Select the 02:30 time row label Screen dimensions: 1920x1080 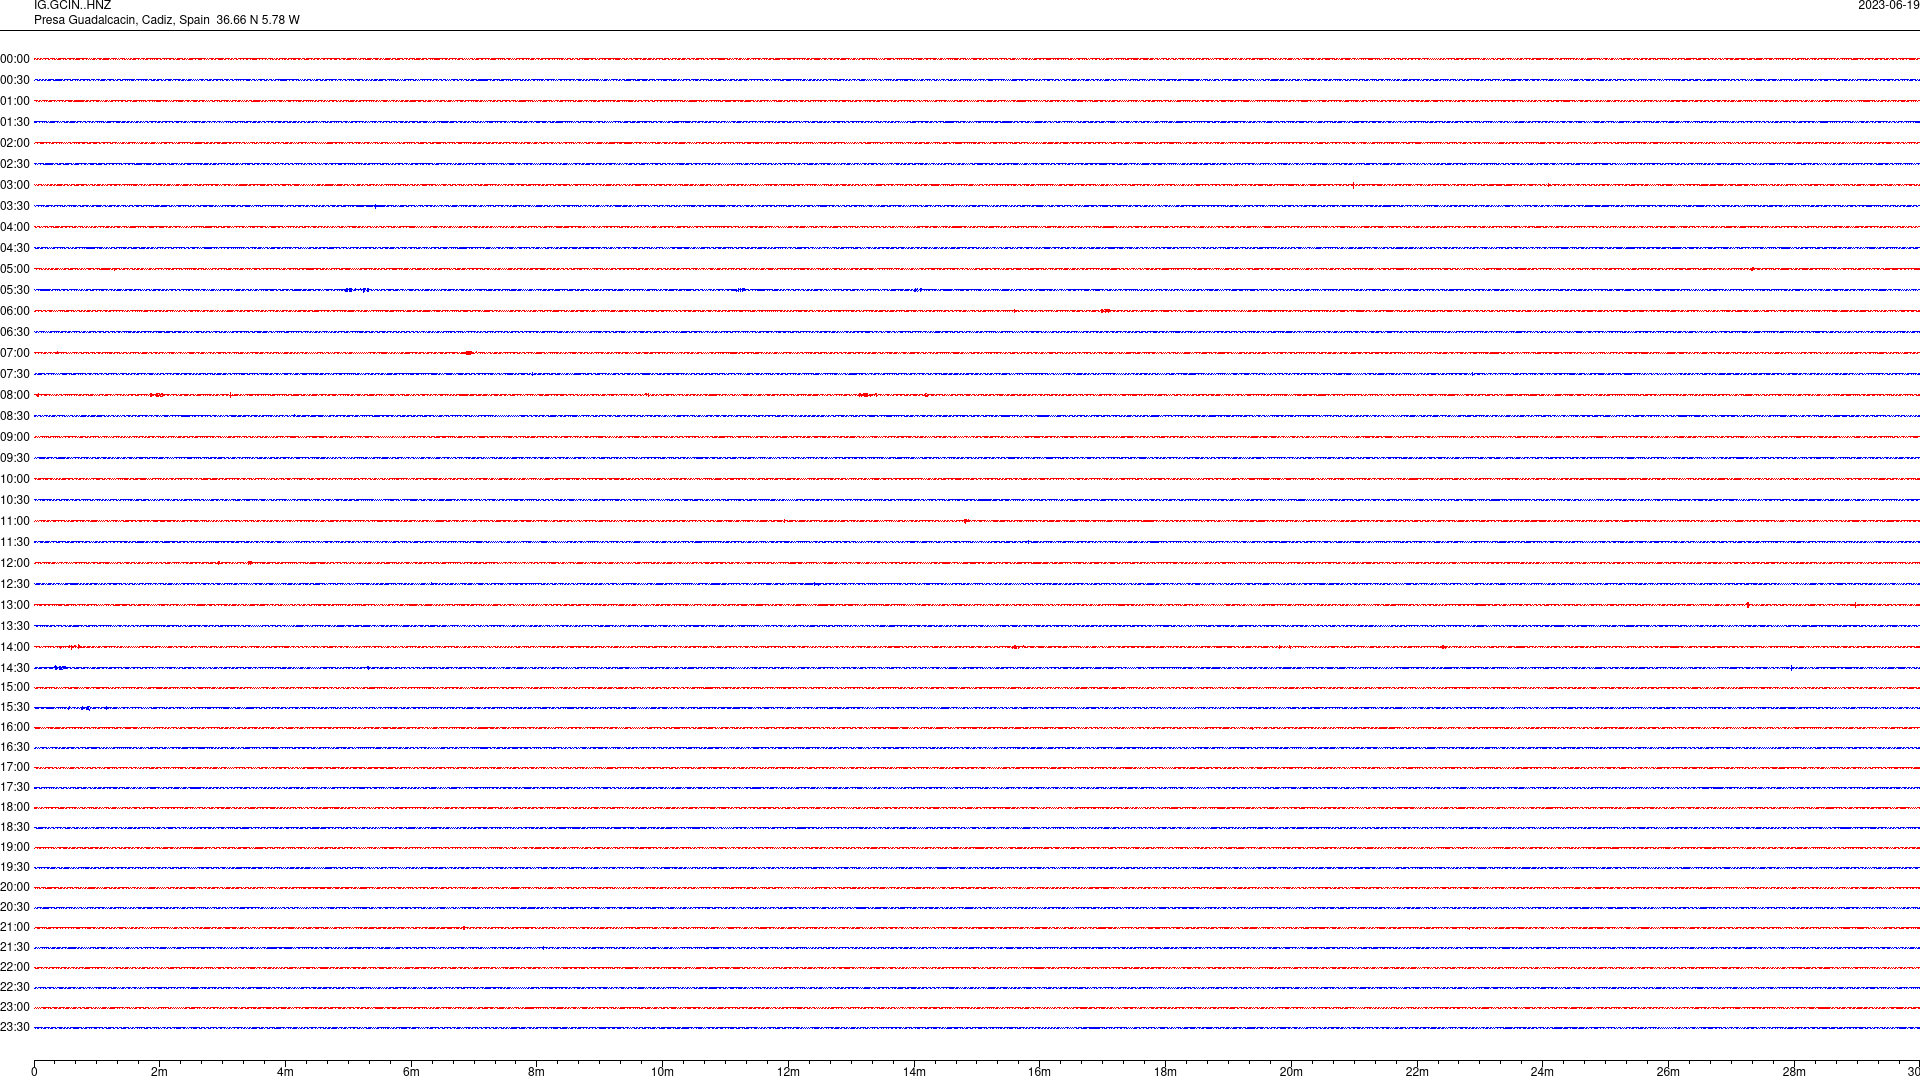tap(15, 164)
